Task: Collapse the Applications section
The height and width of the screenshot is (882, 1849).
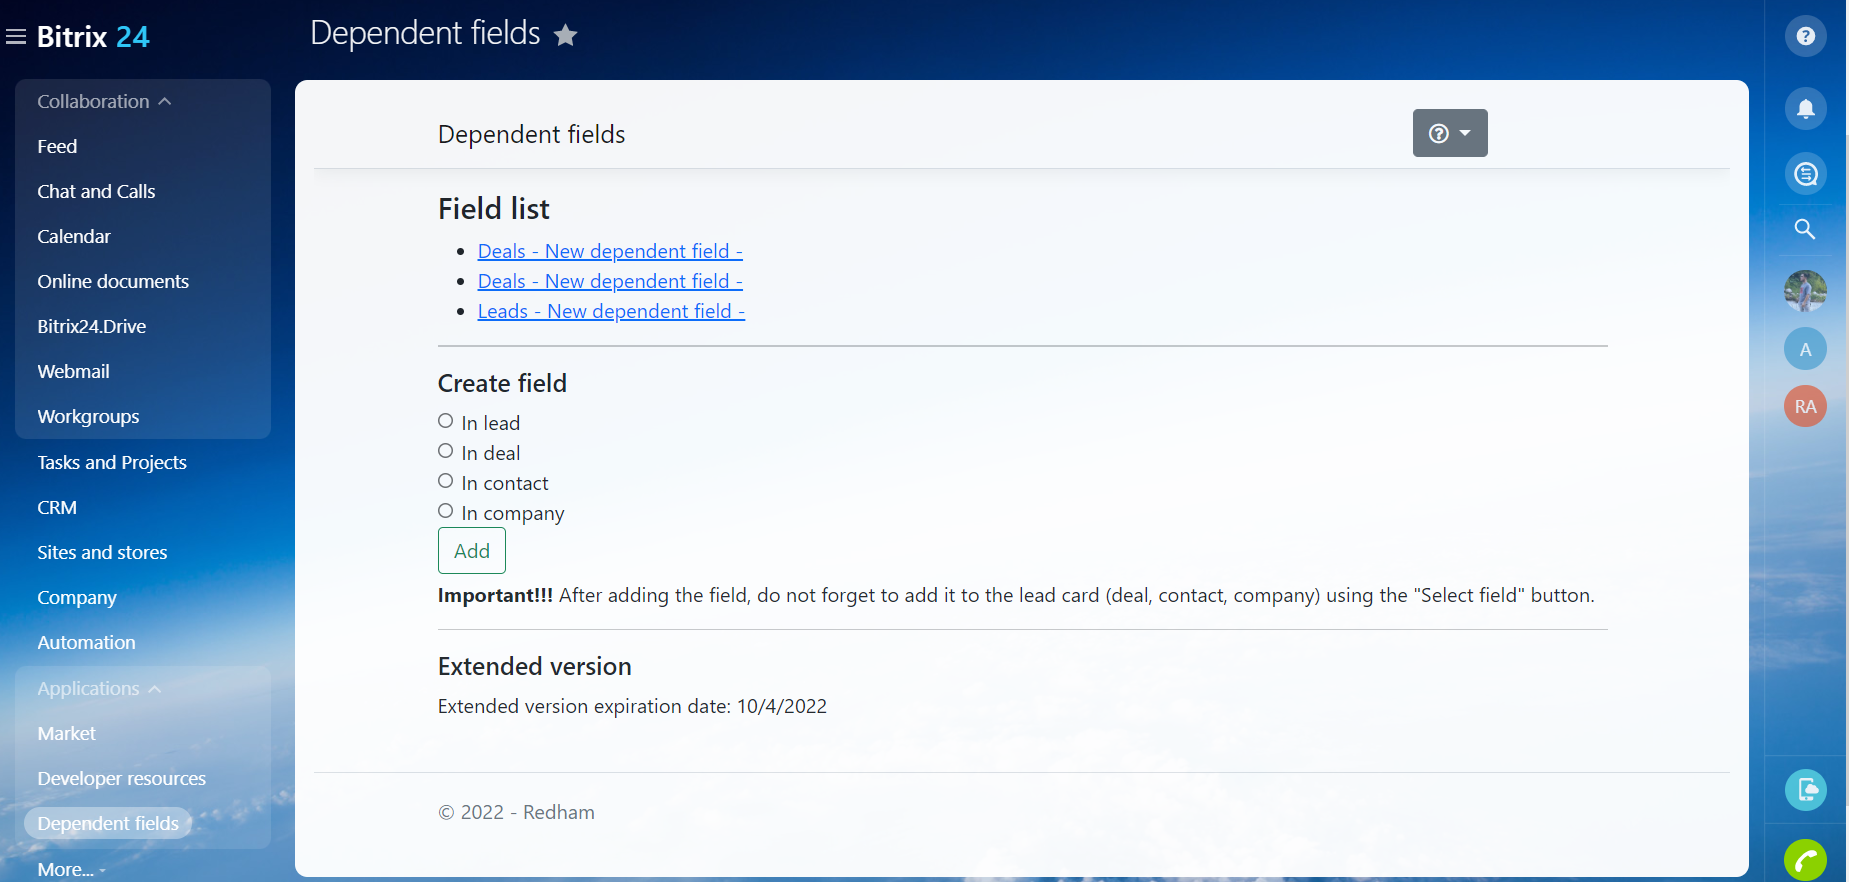Action: coord(98,689)
